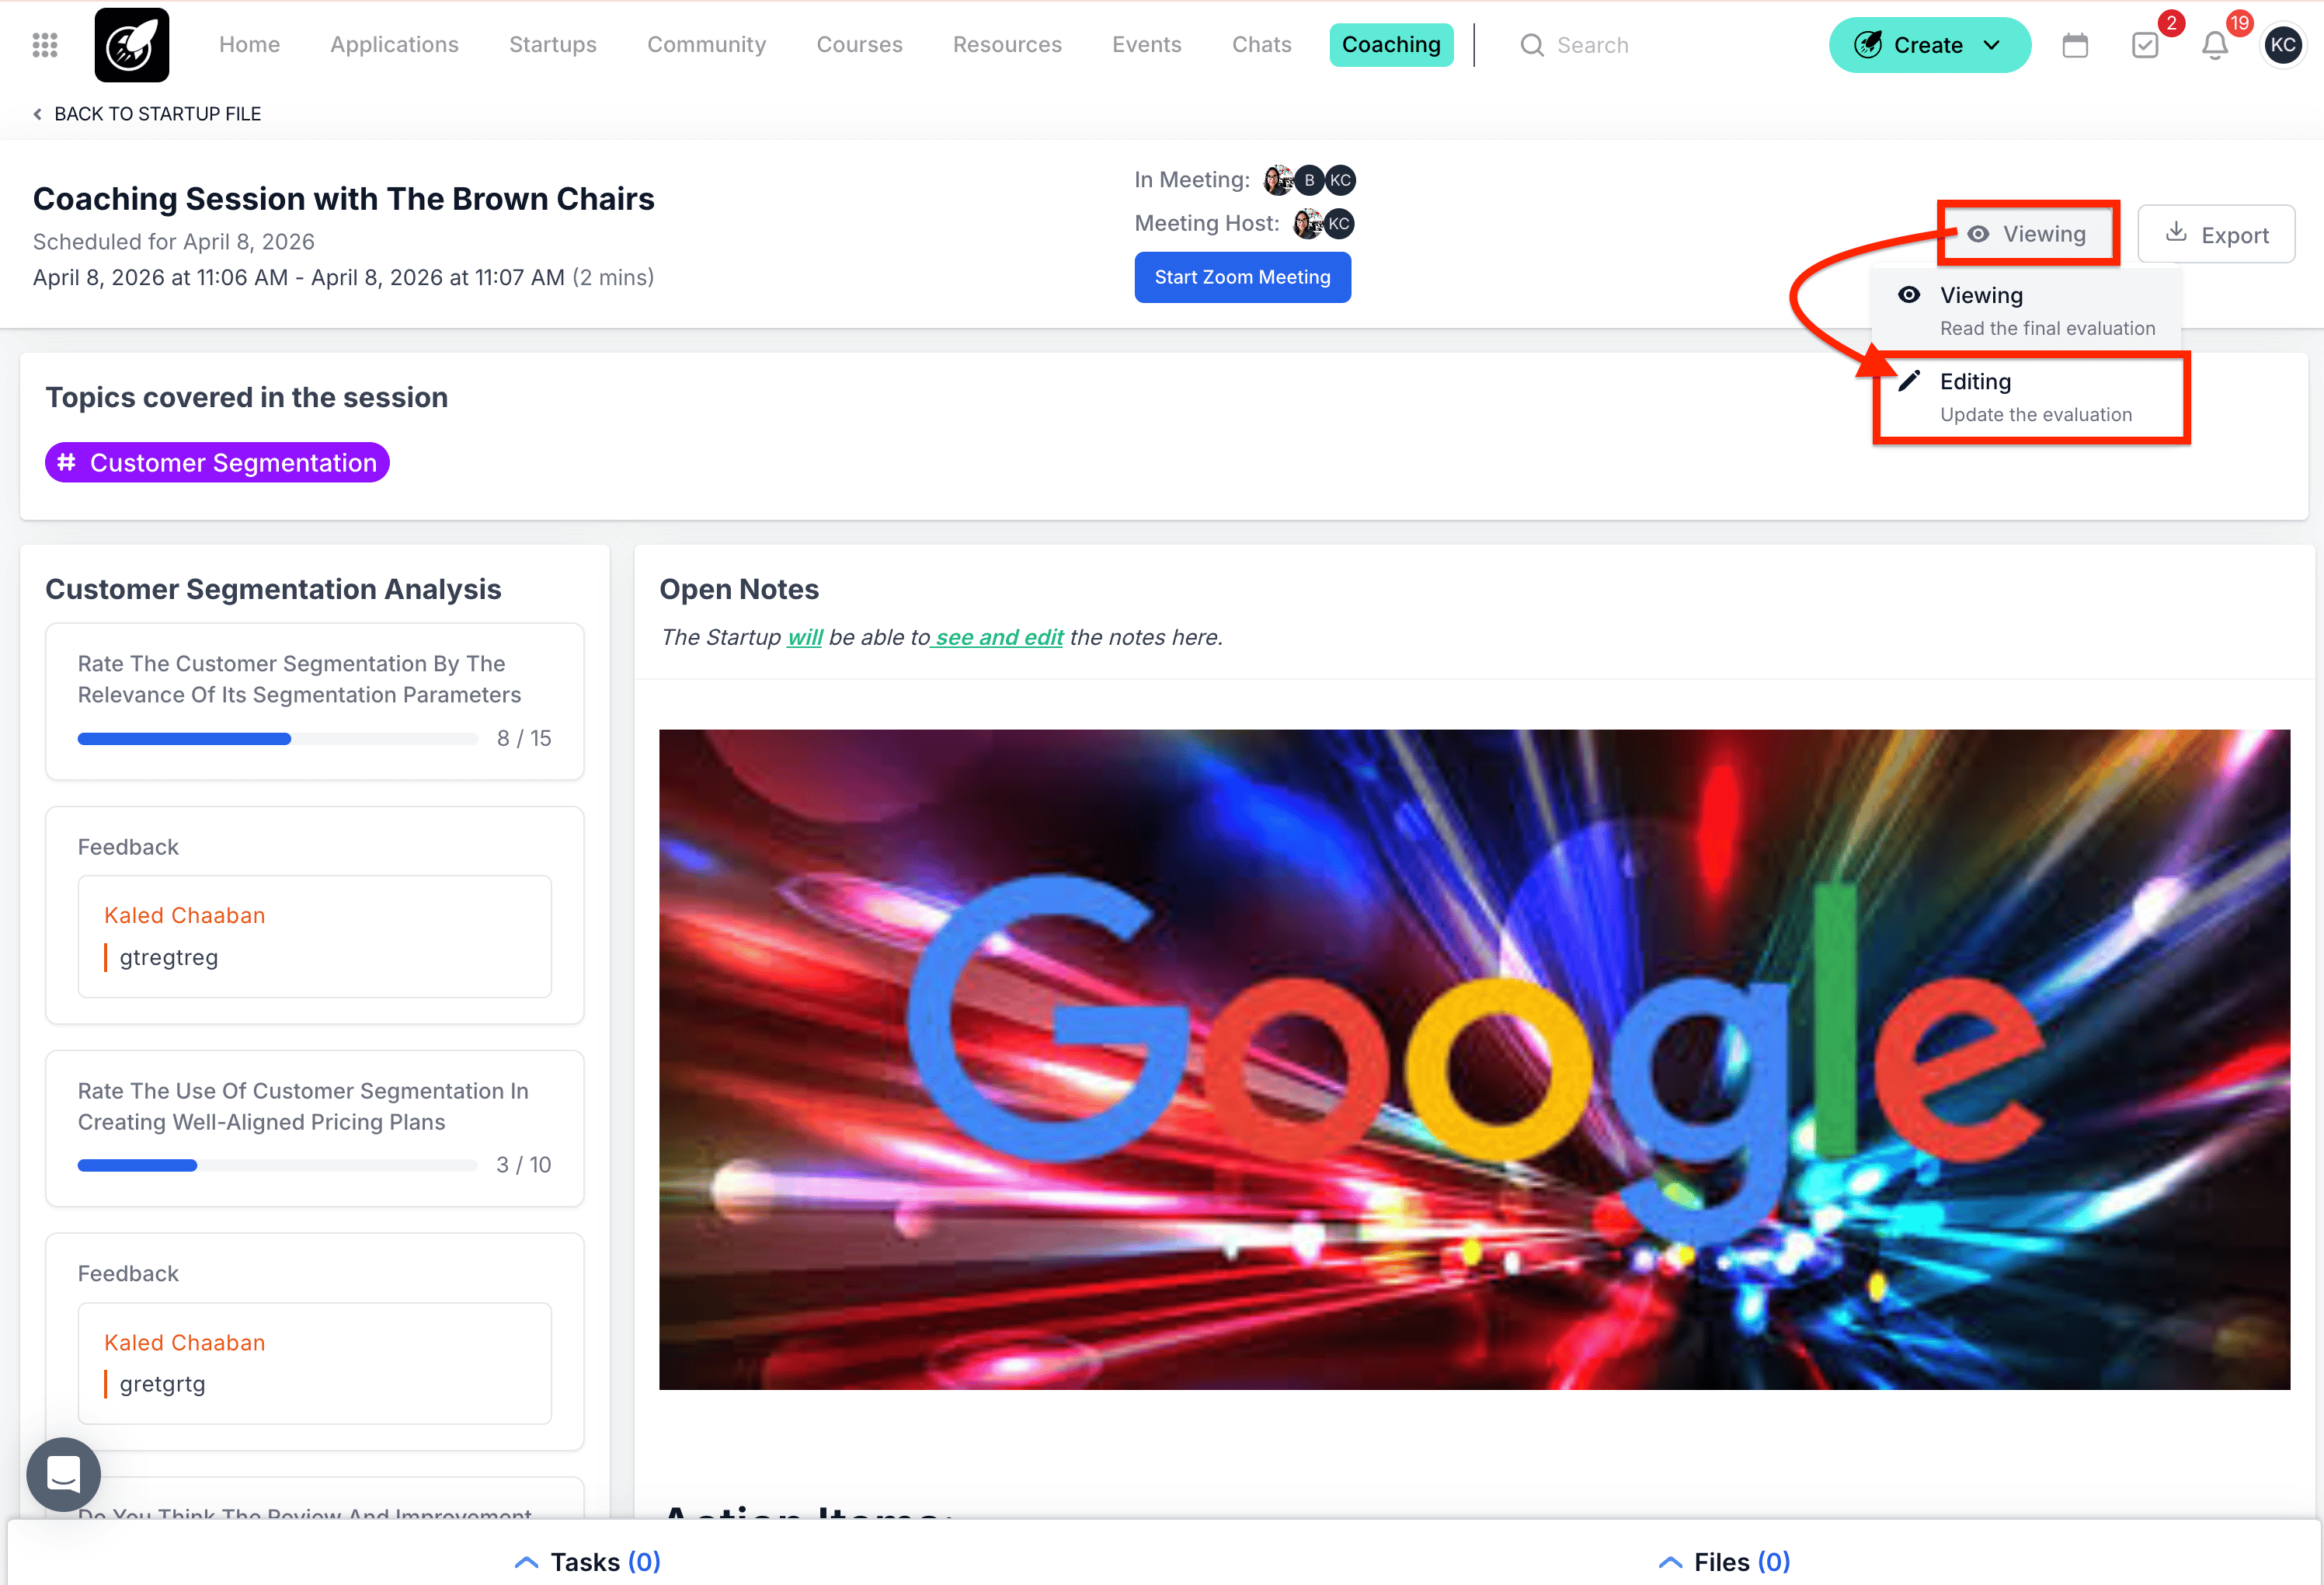This screenshot has height=1585, width=2324.
Task: Open the apps grid menu icon
Action: pyautogui.click(x=45, y=45)
